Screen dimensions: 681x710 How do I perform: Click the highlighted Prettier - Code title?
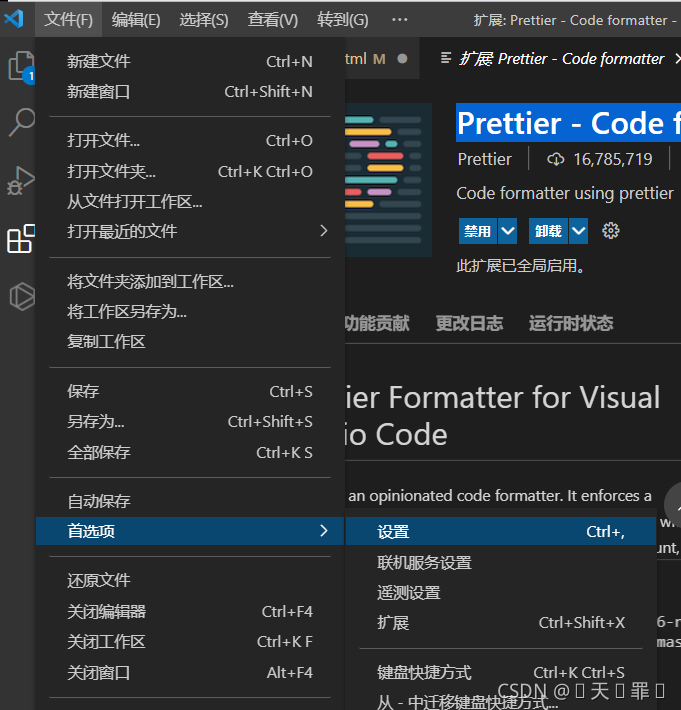[x=569, y=123]
